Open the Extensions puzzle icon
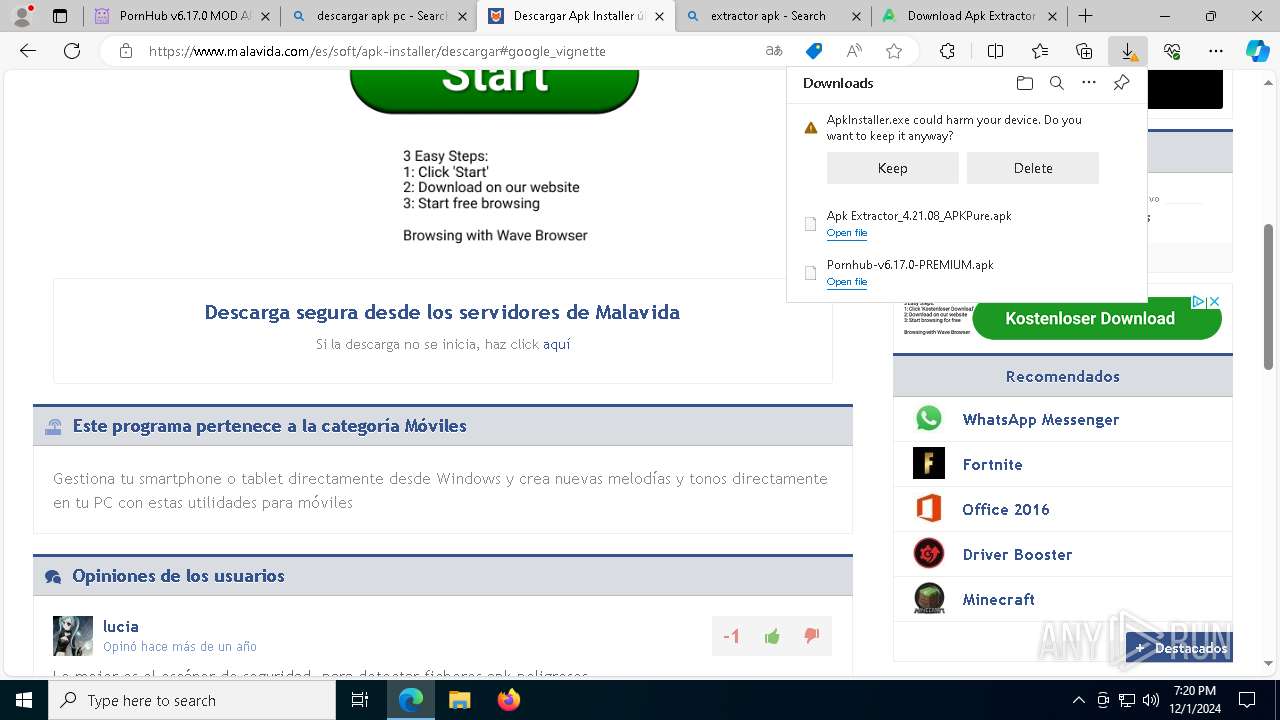Screen dimensions: 1280x720 [947, 51]
